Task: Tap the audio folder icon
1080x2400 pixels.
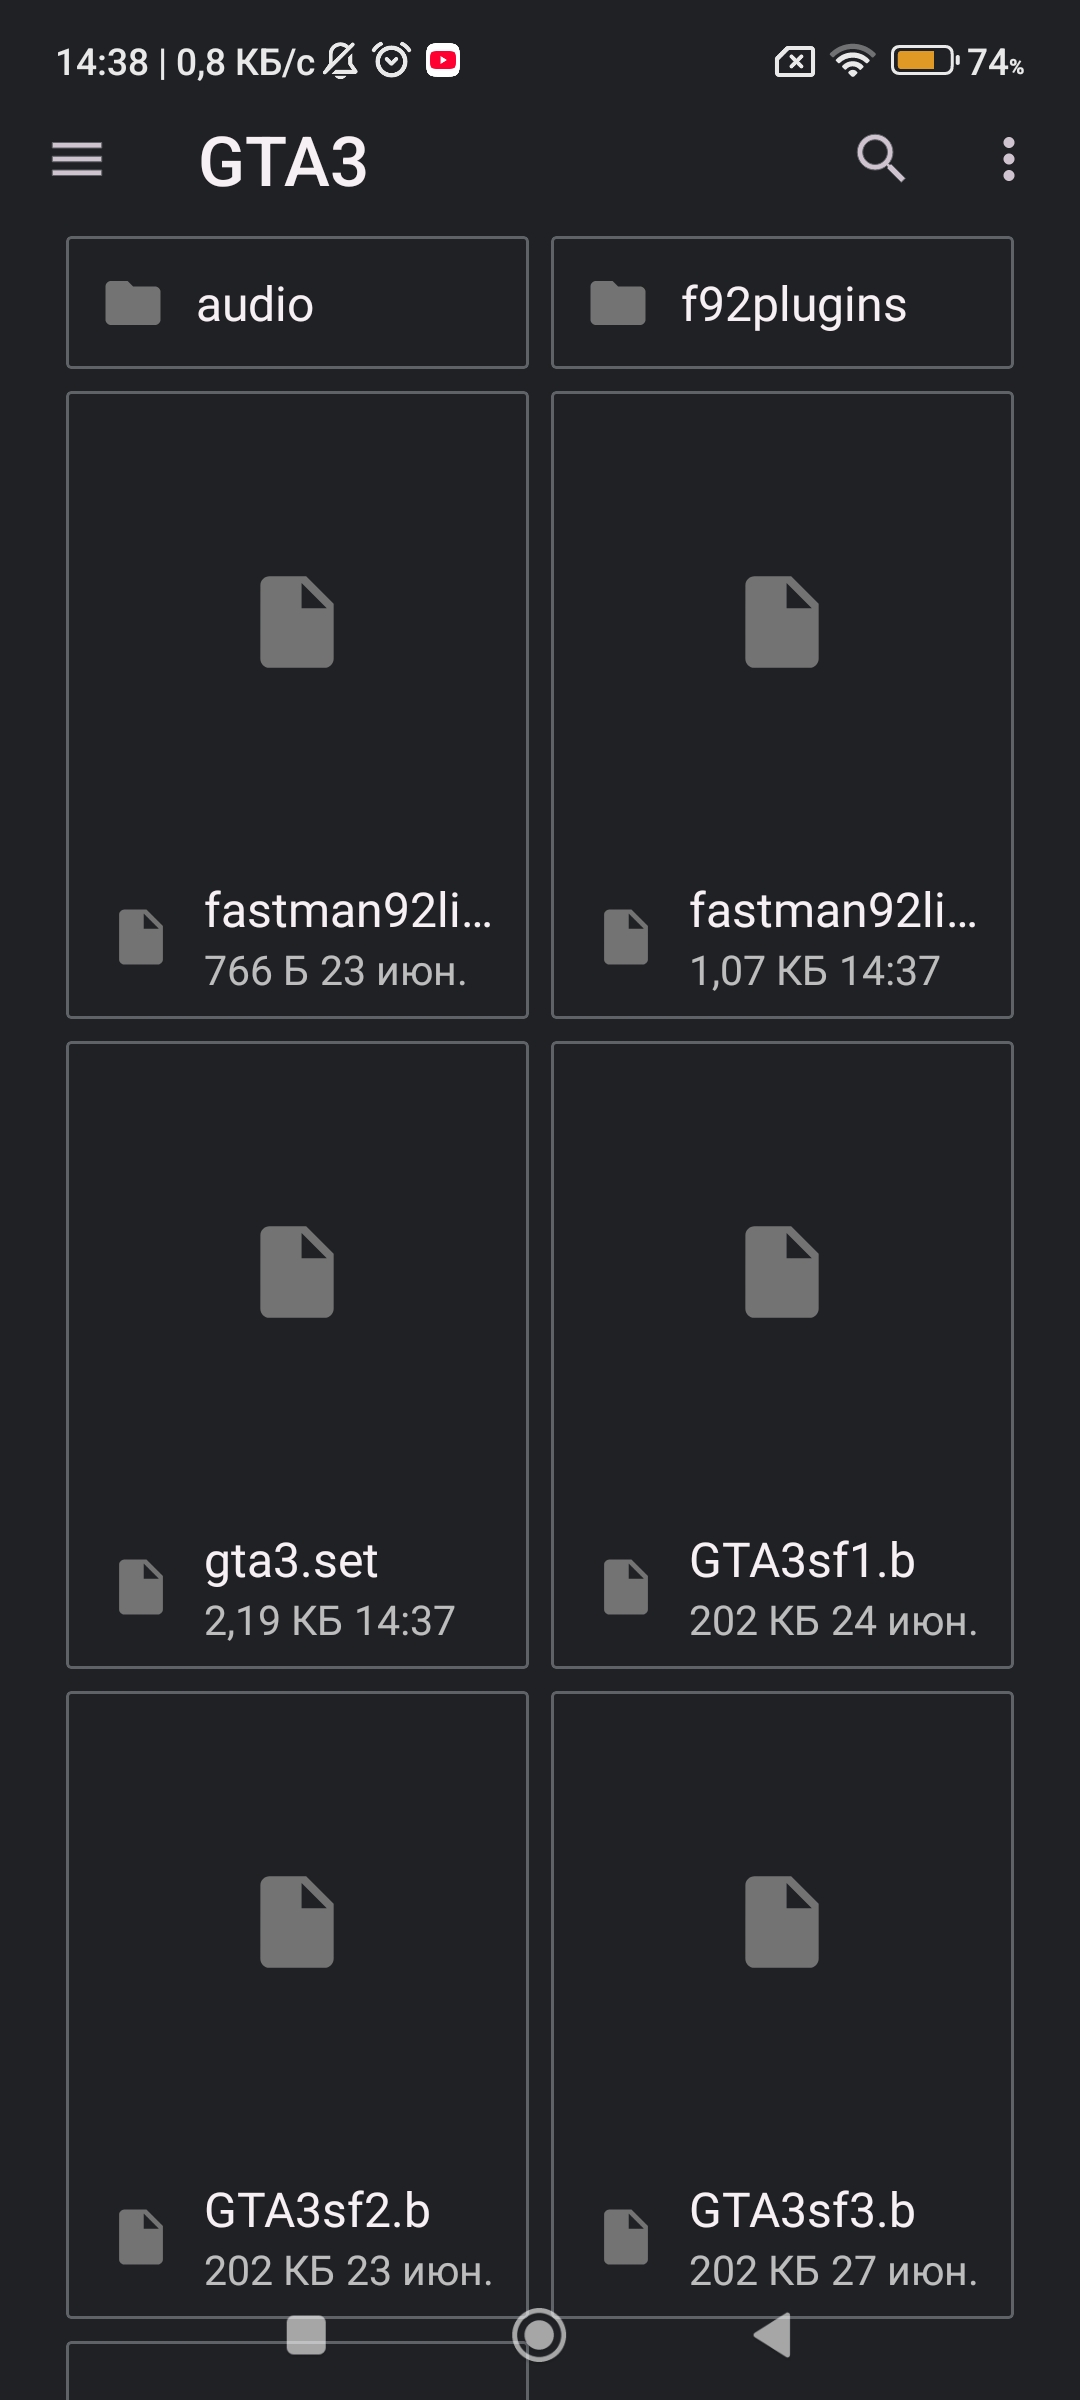Action: click(x=133, y=304)
